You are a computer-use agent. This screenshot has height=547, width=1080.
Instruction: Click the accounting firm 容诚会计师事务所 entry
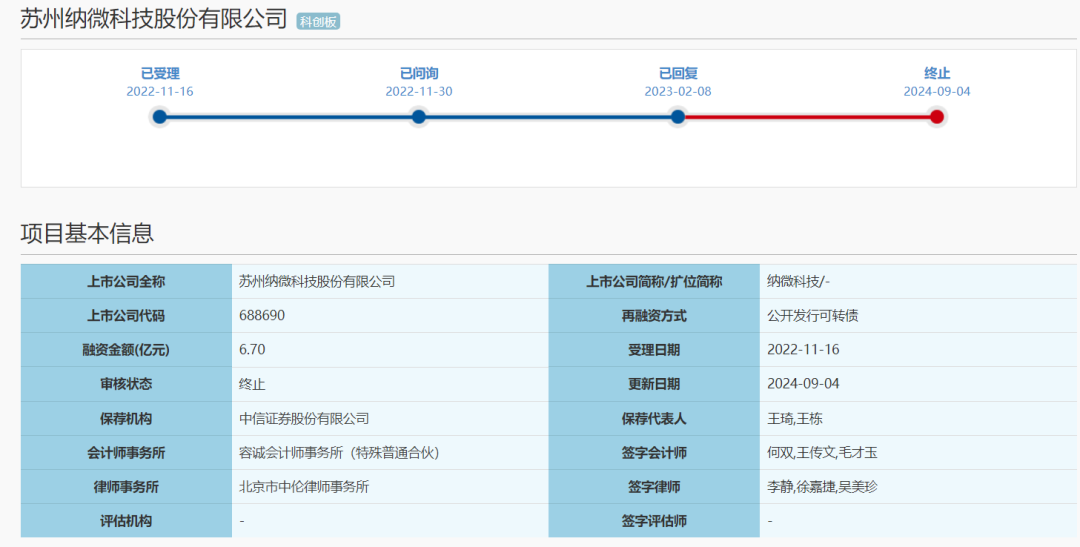pos(339,453)
